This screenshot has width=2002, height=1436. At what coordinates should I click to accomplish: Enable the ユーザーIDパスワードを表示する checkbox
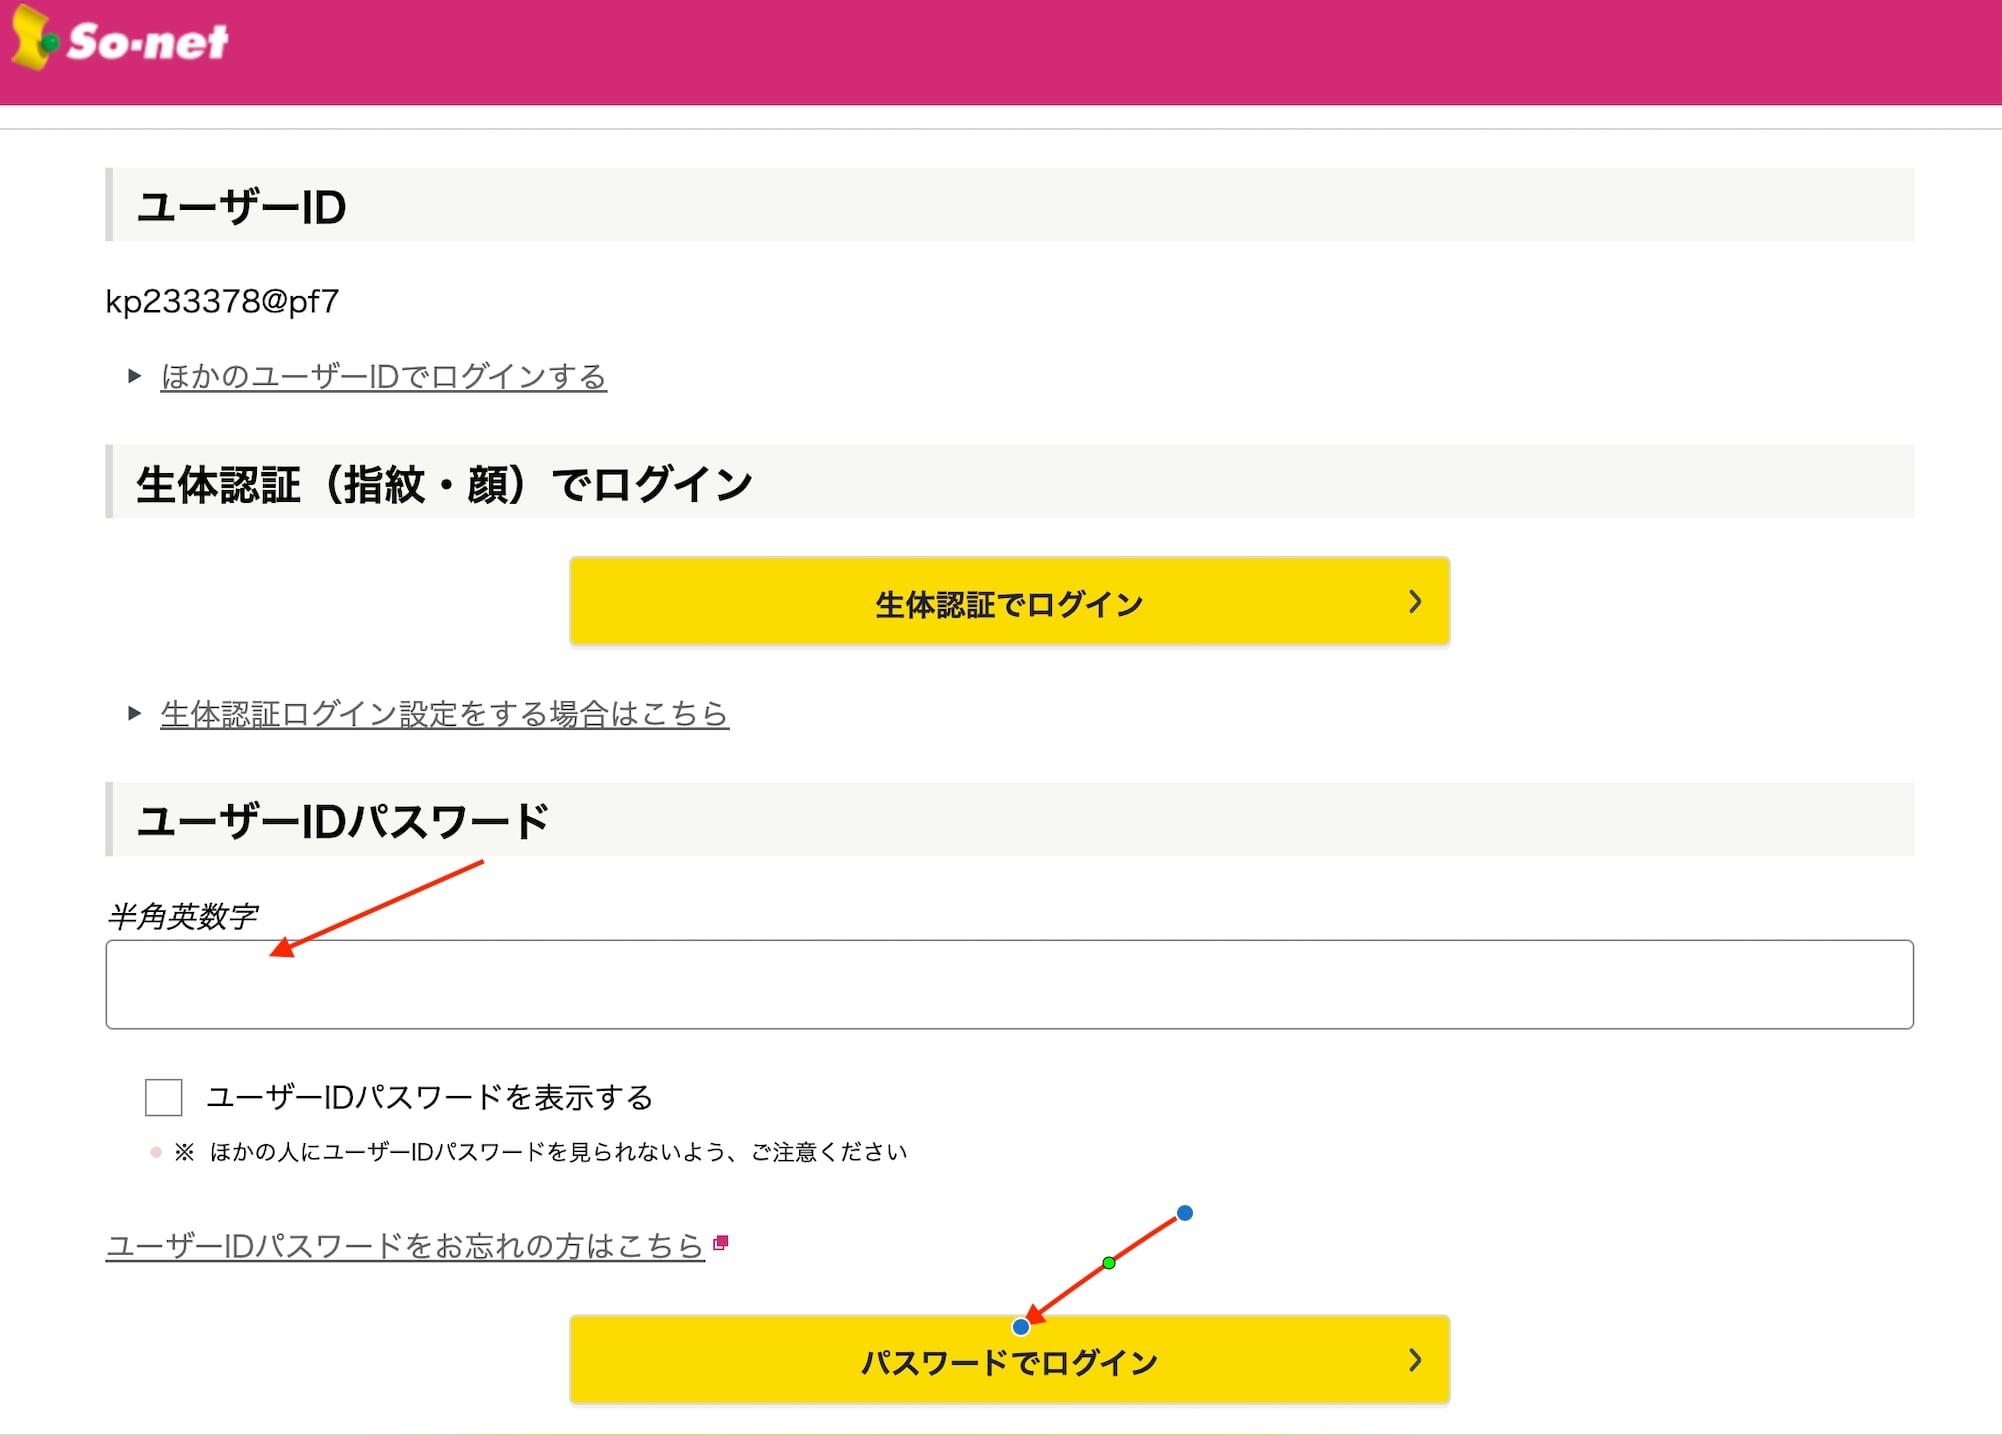pyautogui.click(x=163, y=1097)
